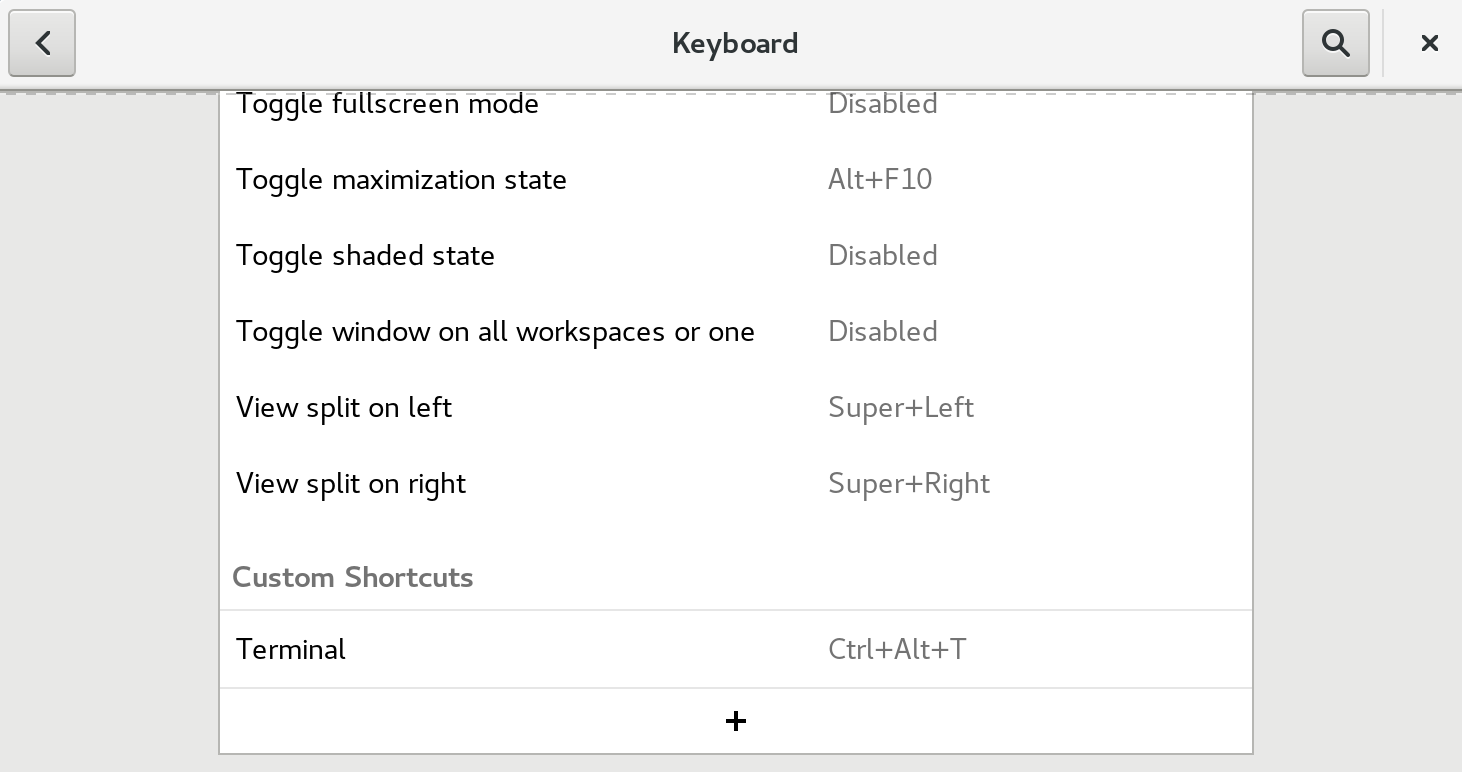This screenshot has width=1462, height=772.
Task: Select the View split on left entry
Action: click(x=736, y=408)
